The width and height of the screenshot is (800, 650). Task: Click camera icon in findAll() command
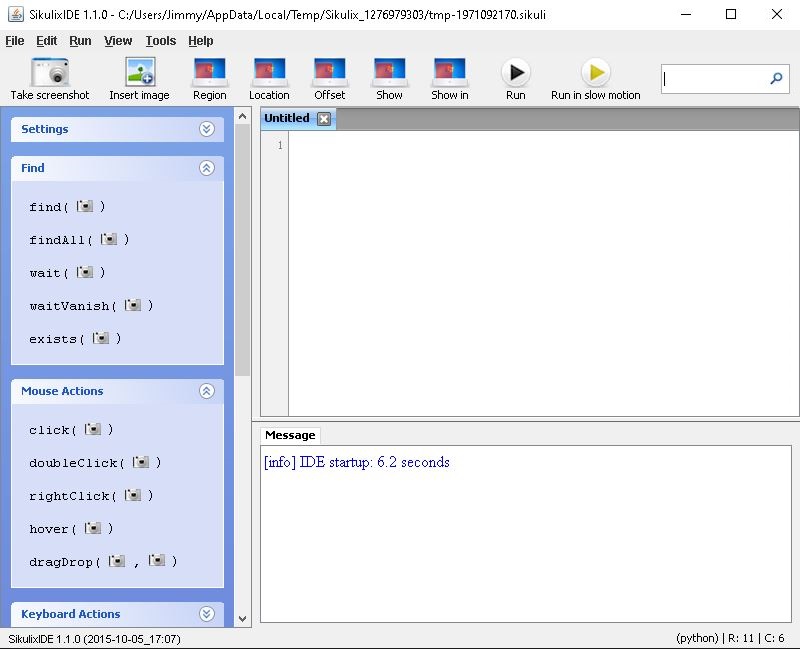coord(109,239)
